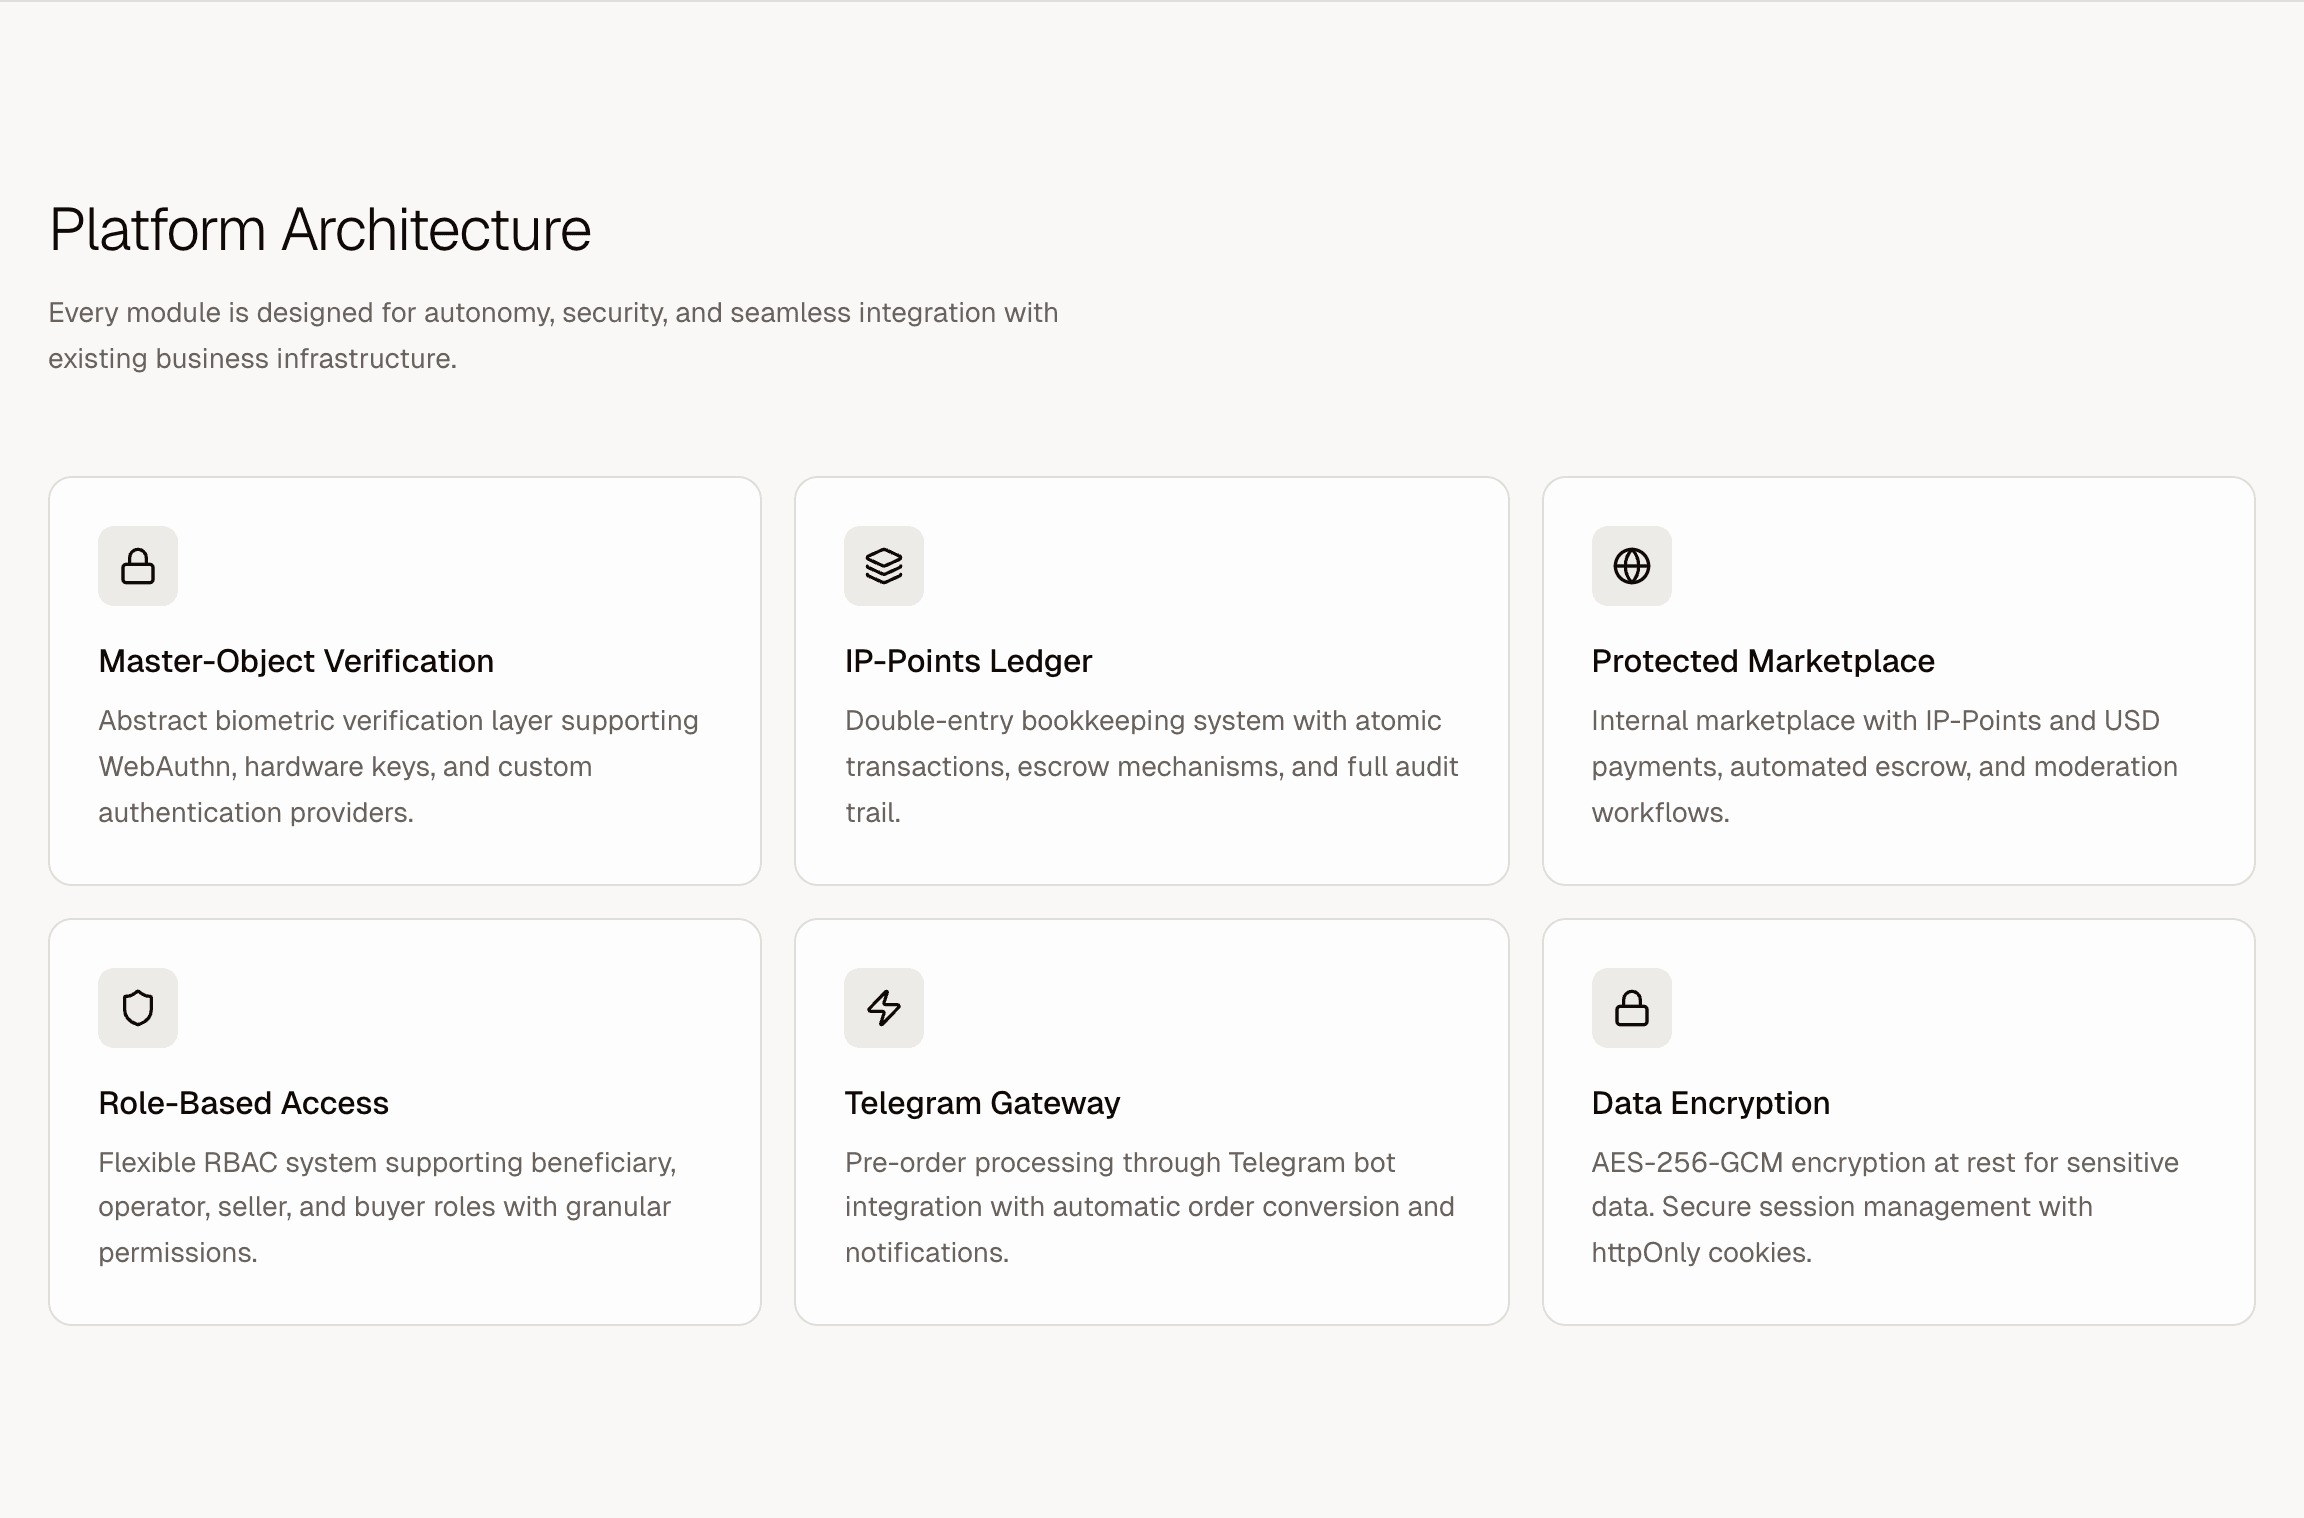
Task: Click the shield icon for Role-Based Access
Action: coord(138,1008)
